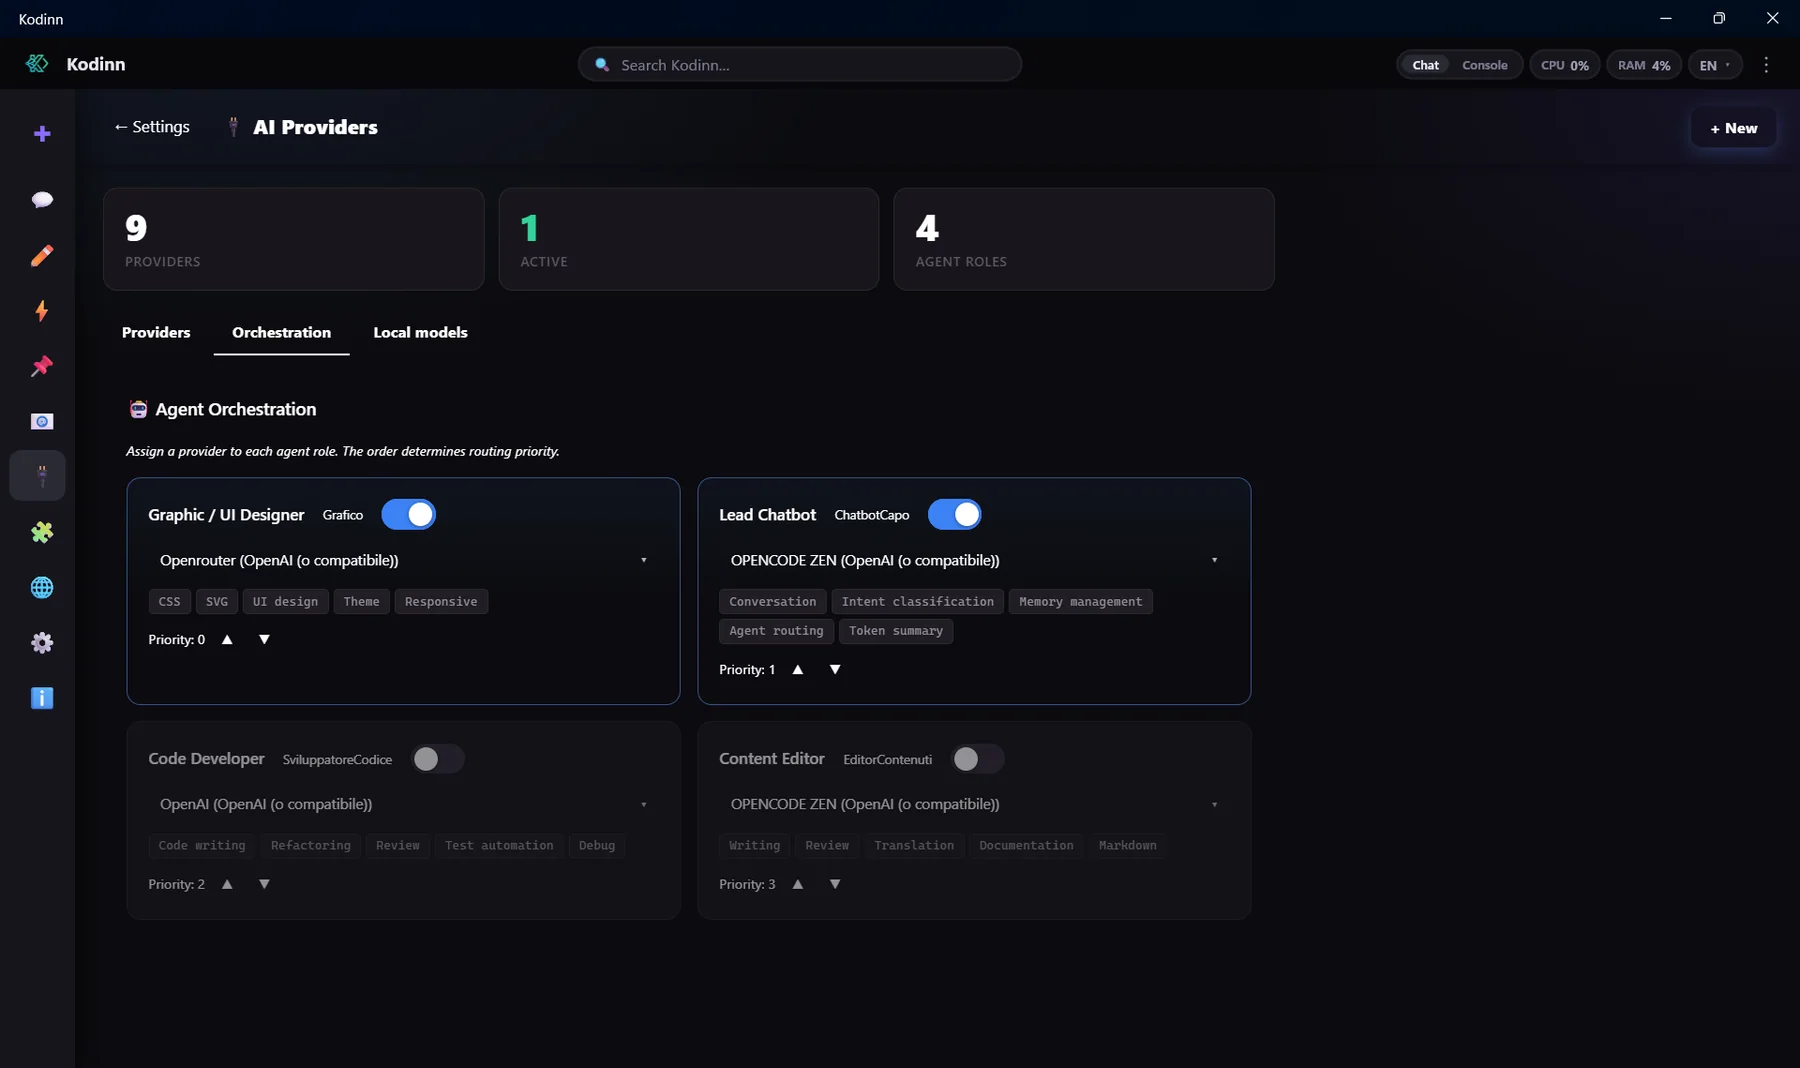Open the chat bubble sidebar icon
The width and height of the screenshot is (1800, 1068).
point(42,200)
